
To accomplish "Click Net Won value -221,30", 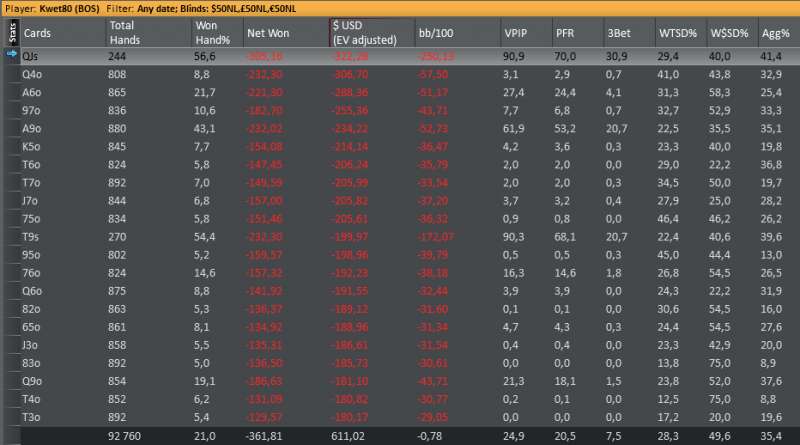I will 264,92.
